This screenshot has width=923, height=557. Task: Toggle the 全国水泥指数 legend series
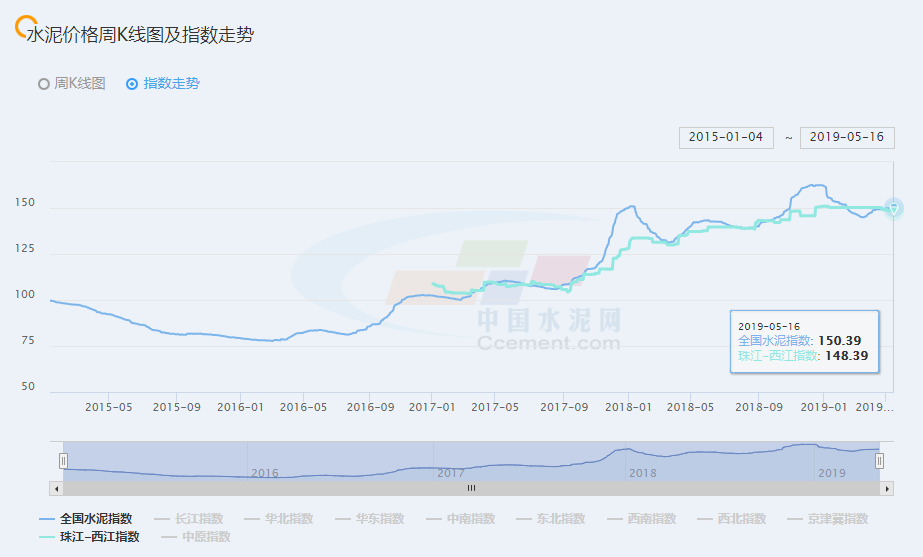86,519
